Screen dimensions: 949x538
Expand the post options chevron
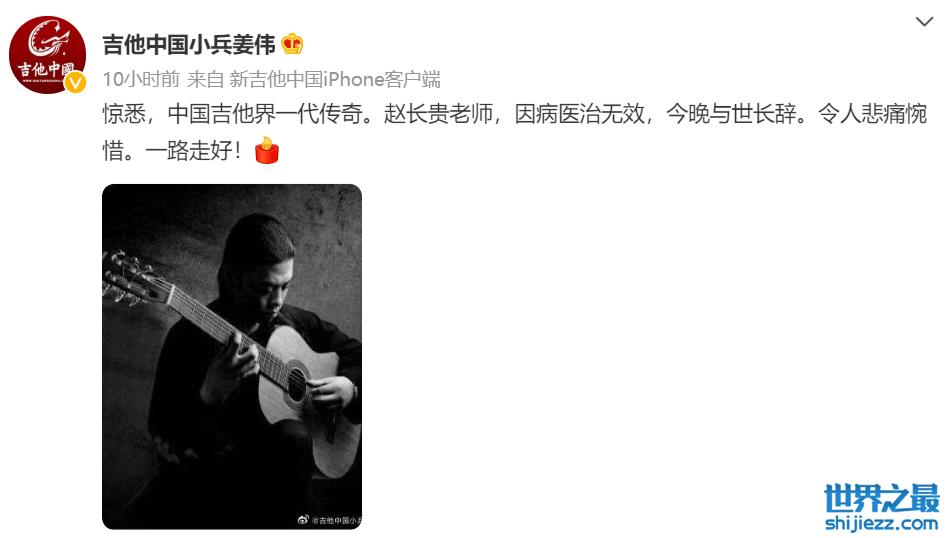[924, 22]
